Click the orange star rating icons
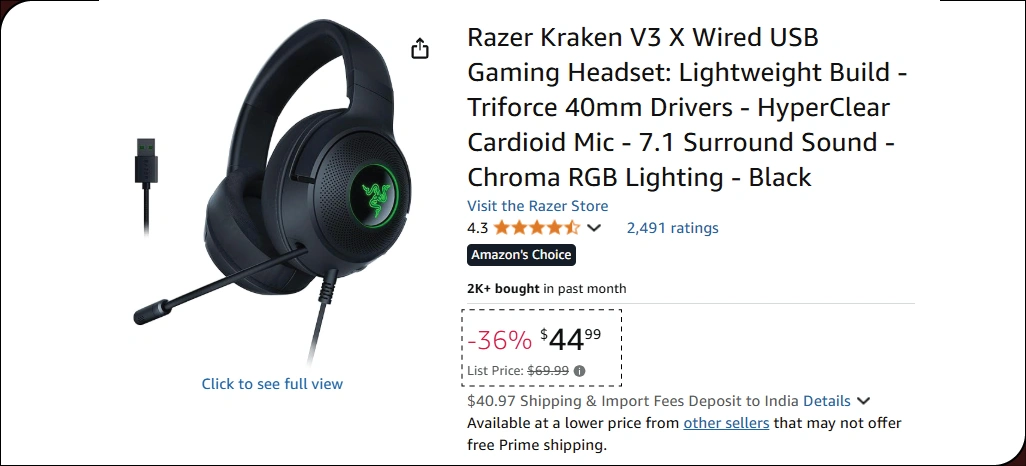Viewport: 1026px width, 466px height. pos(537,228)
